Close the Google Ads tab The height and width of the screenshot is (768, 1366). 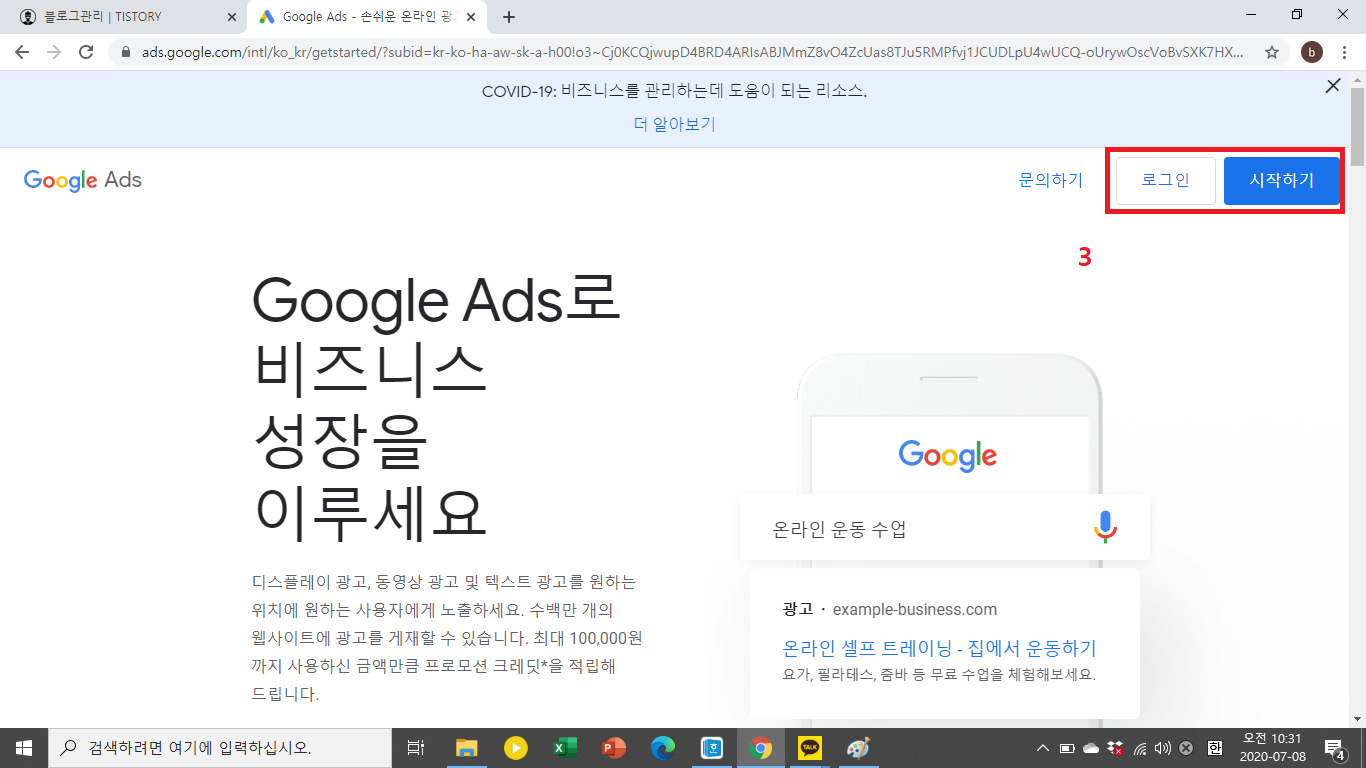tap(471, 17)
